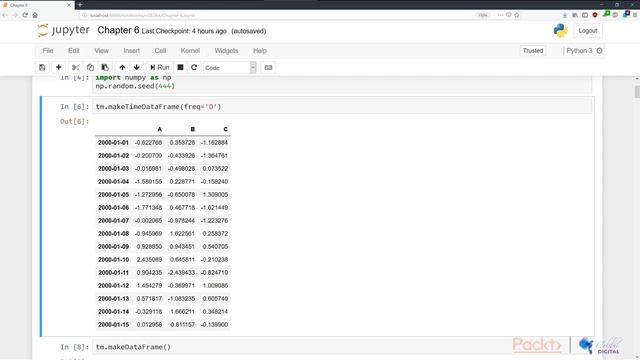The width and height of the screenshot is (640, 360).
Task: Move the selected cell up
Action: [122, 67]
